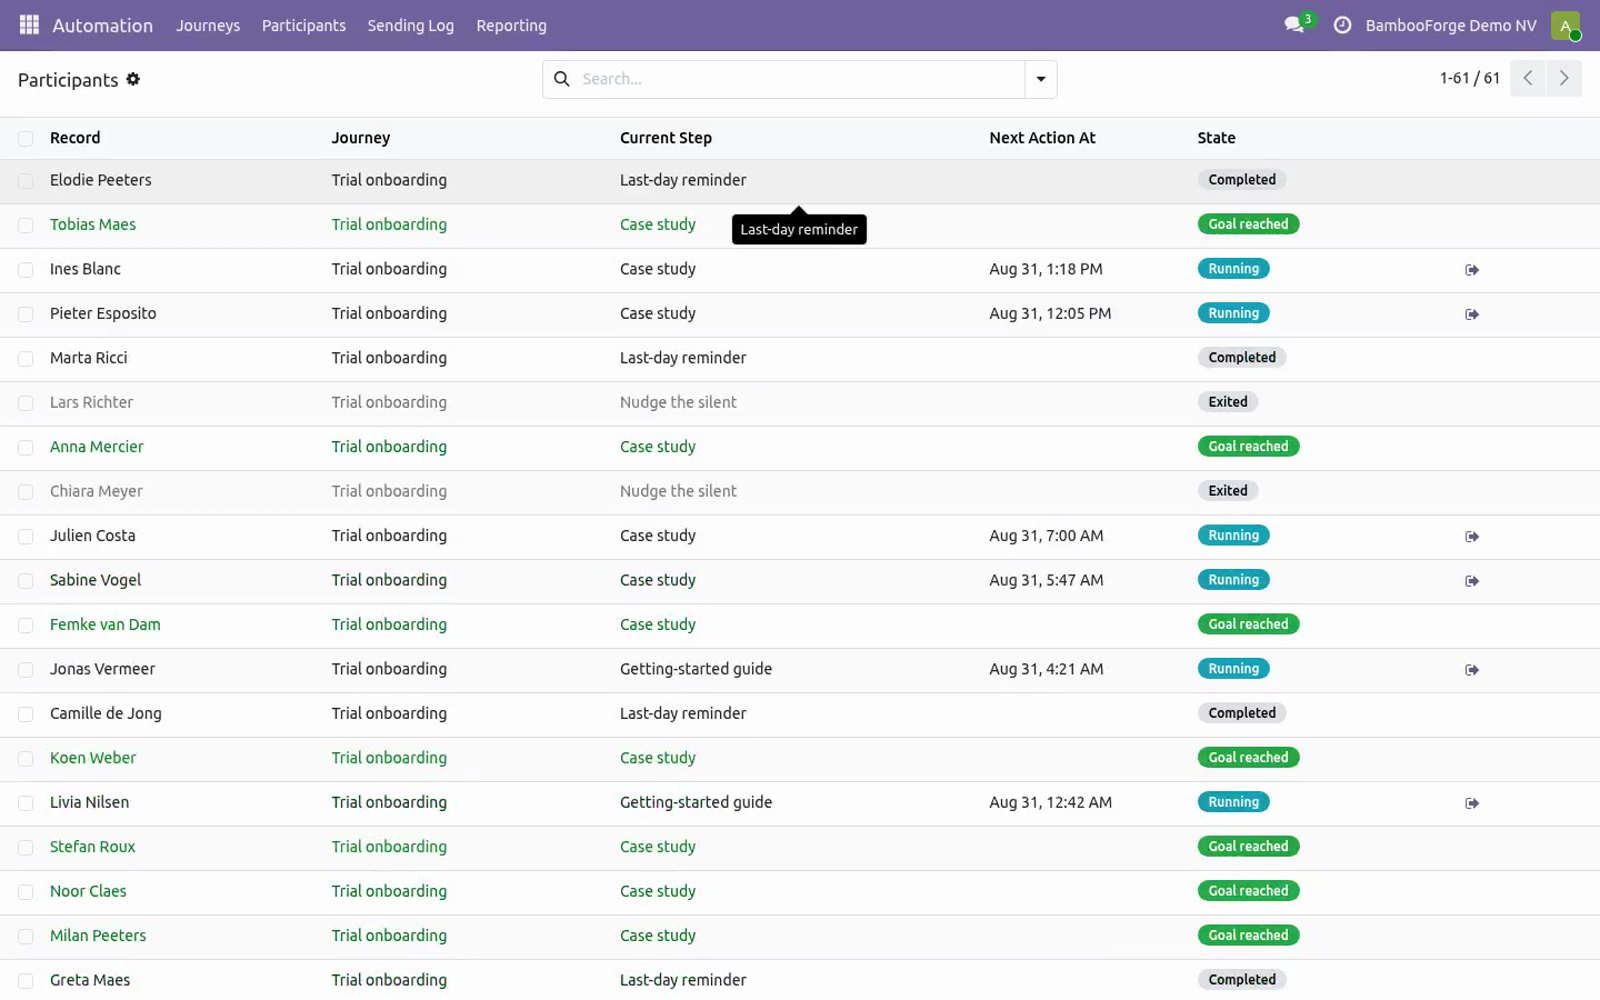
Task: Open the Participants menu in navbar
Action: click(x=304, y=25)
